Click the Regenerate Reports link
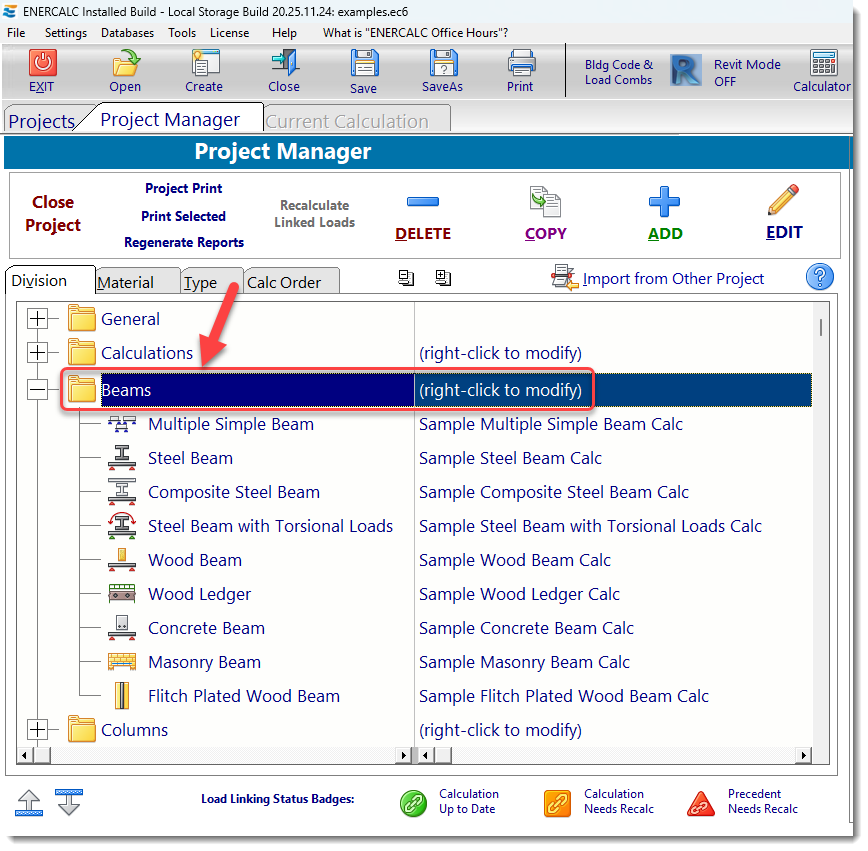The width and height of the screenshot is (868, 851). [184, 242]
